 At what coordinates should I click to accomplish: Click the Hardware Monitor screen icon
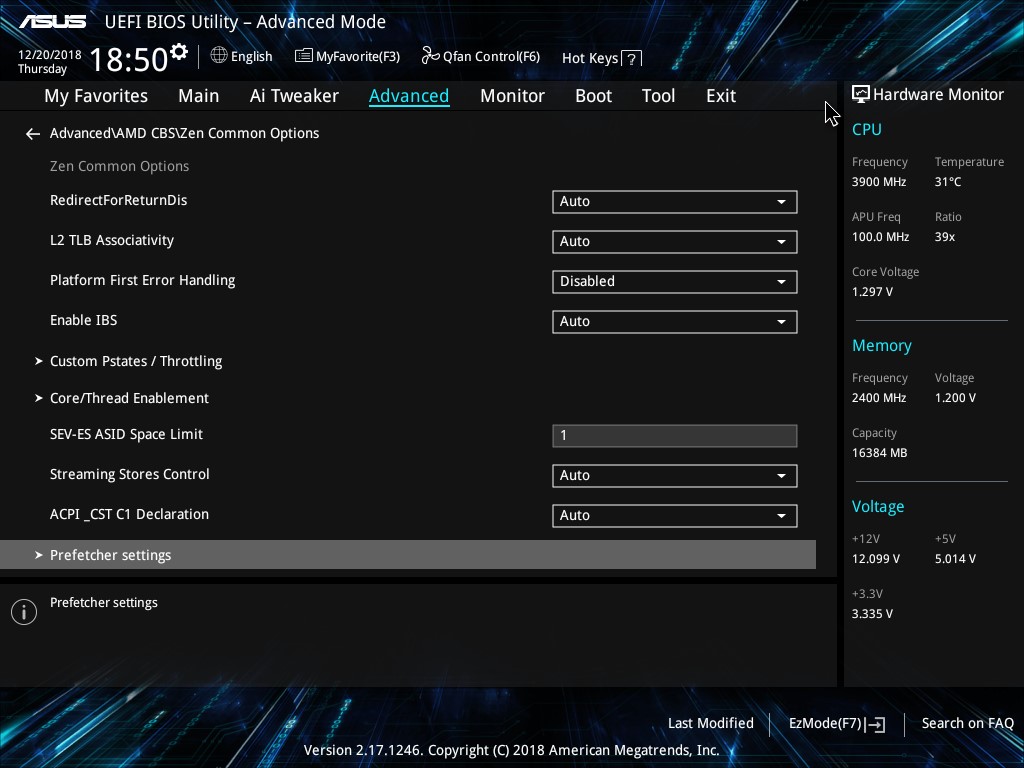861,94
